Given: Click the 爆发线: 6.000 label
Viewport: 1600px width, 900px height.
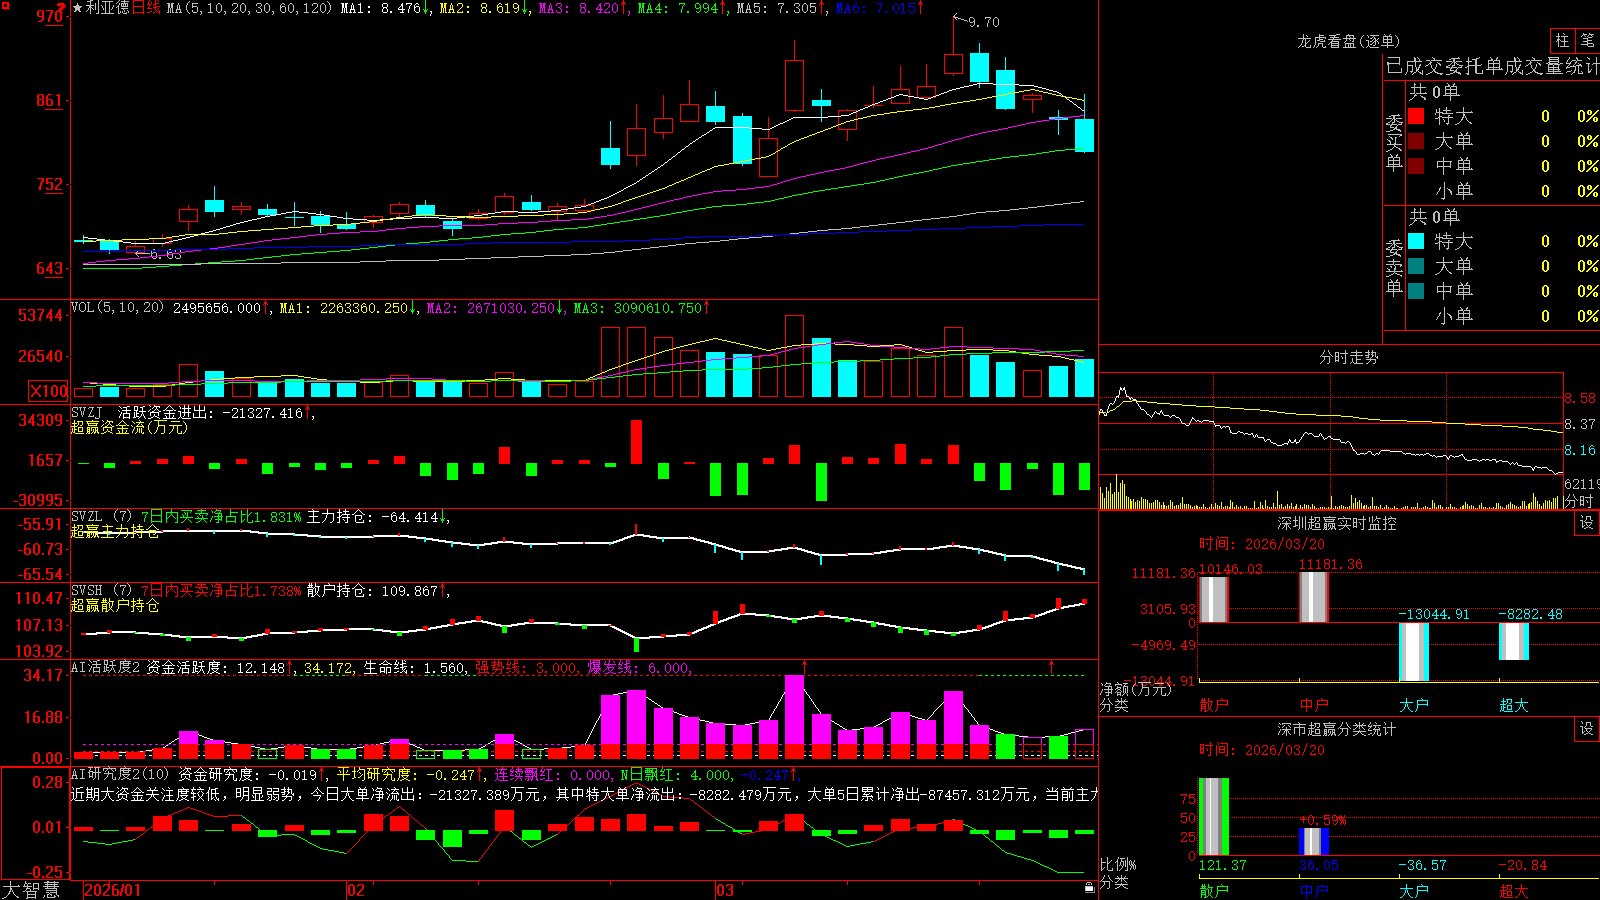Looking at the screenshot, I should tap(639, 667).
